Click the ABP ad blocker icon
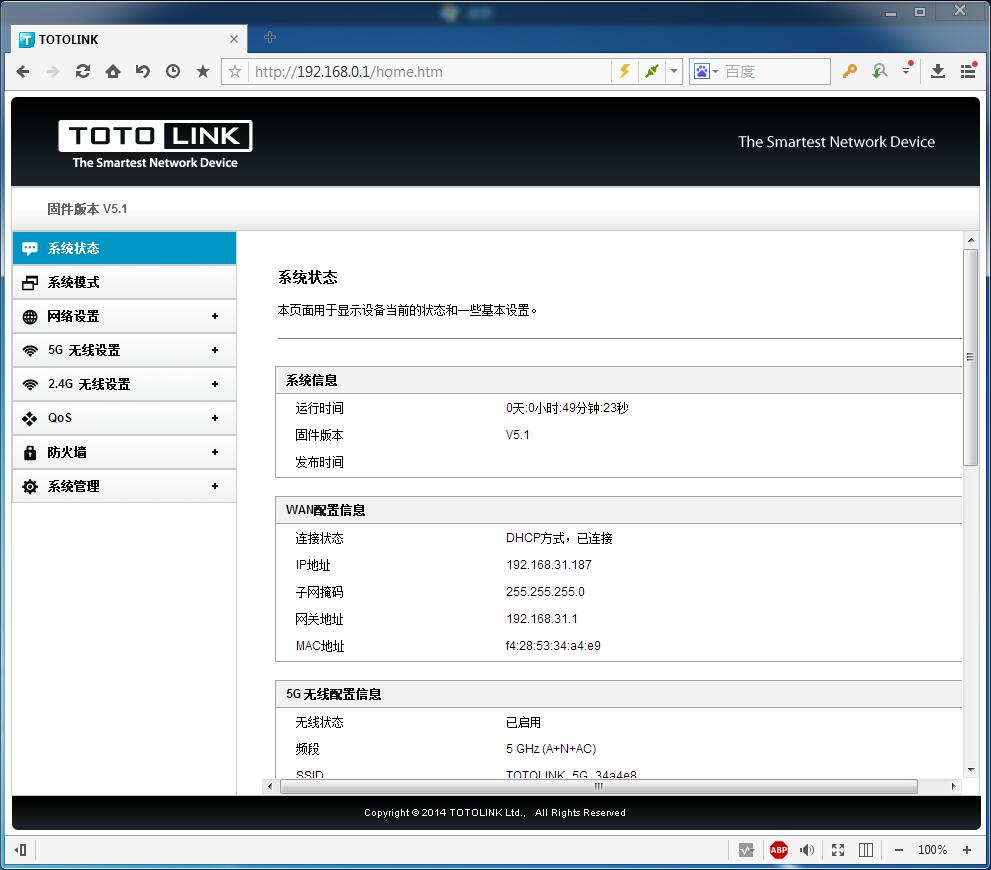Screen dimensions: 991x870 tap(778, 850)
